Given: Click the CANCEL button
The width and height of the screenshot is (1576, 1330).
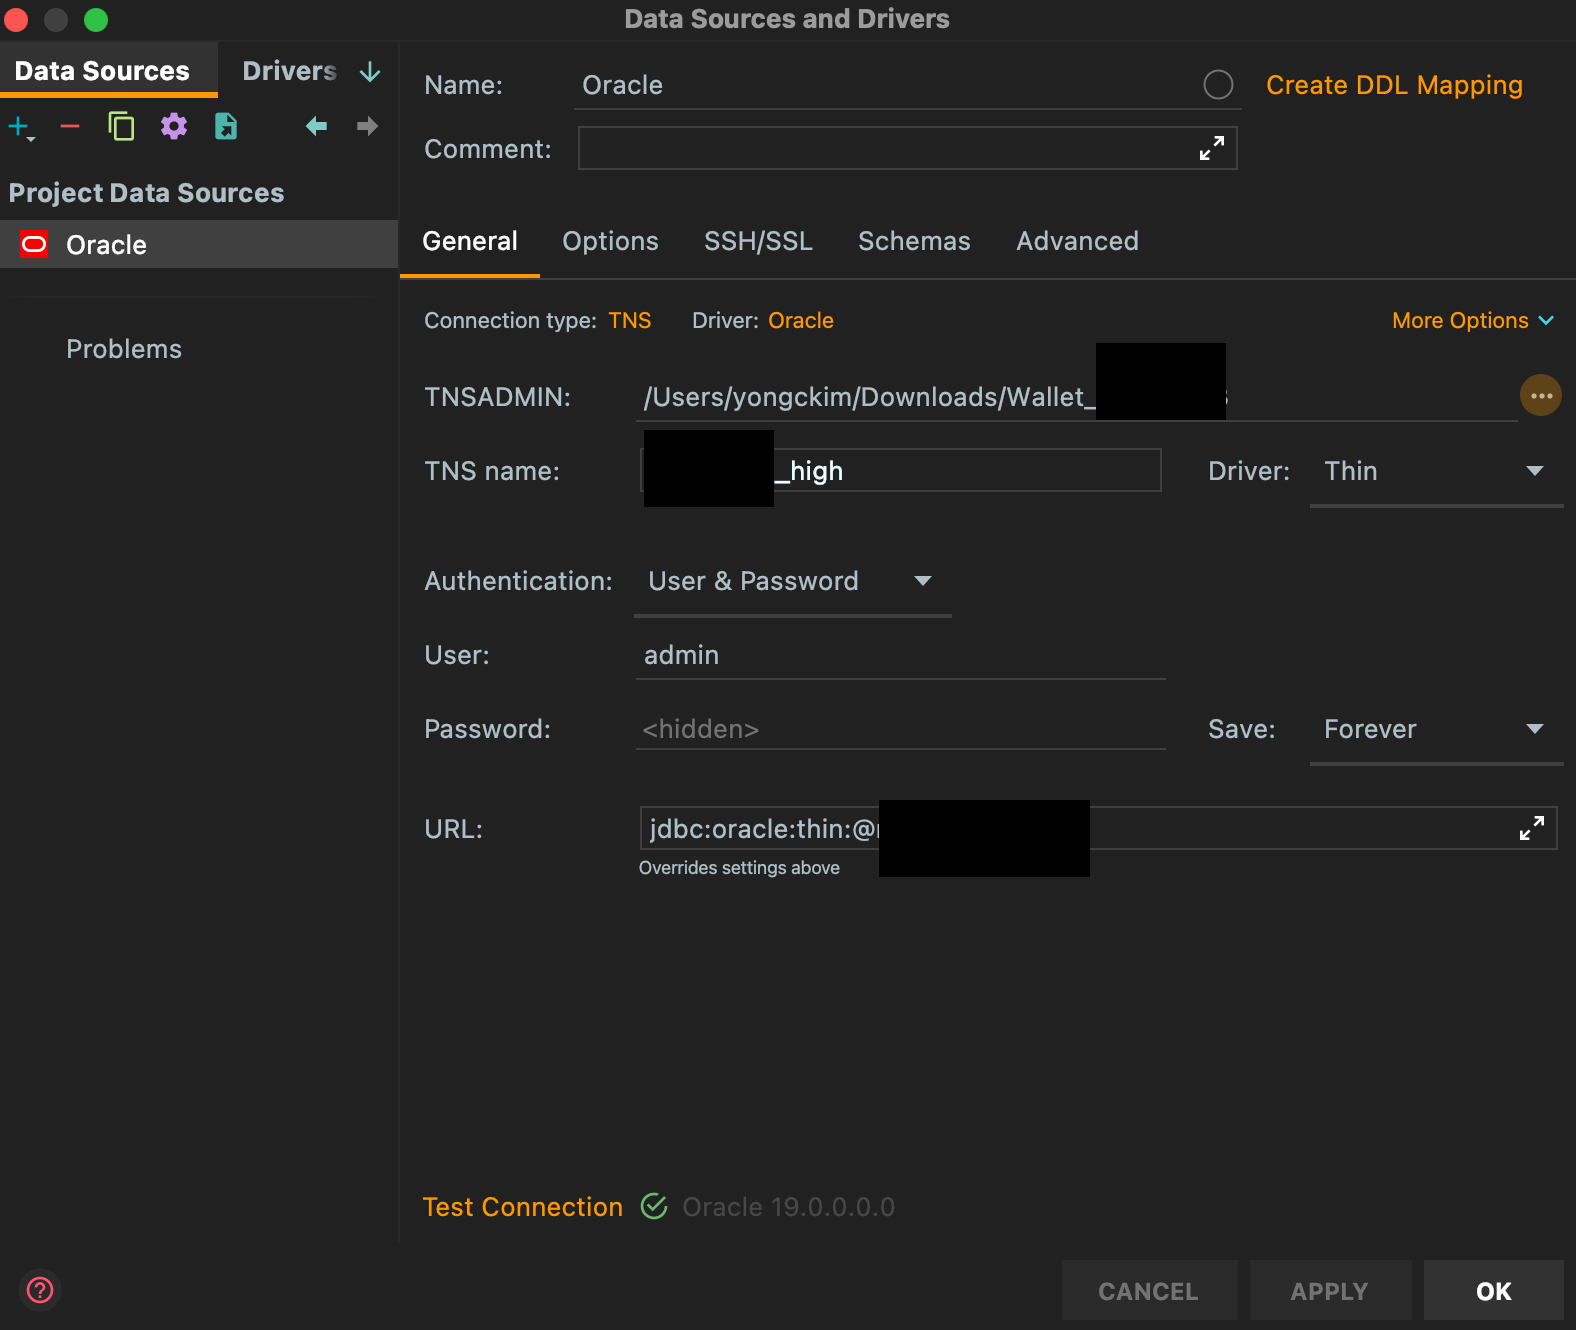Looking at the screenshot, I should pos(1149,1291).
